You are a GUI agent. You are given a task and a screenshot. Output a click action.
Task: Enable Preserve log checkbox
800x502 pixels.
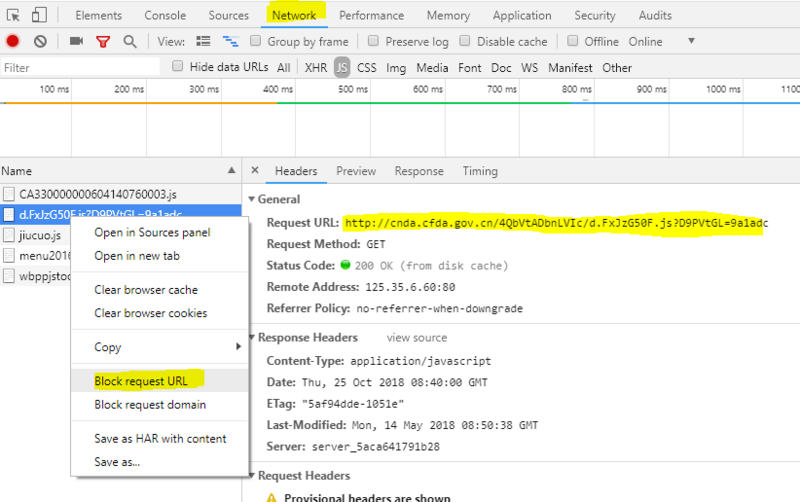pos(373,41)
